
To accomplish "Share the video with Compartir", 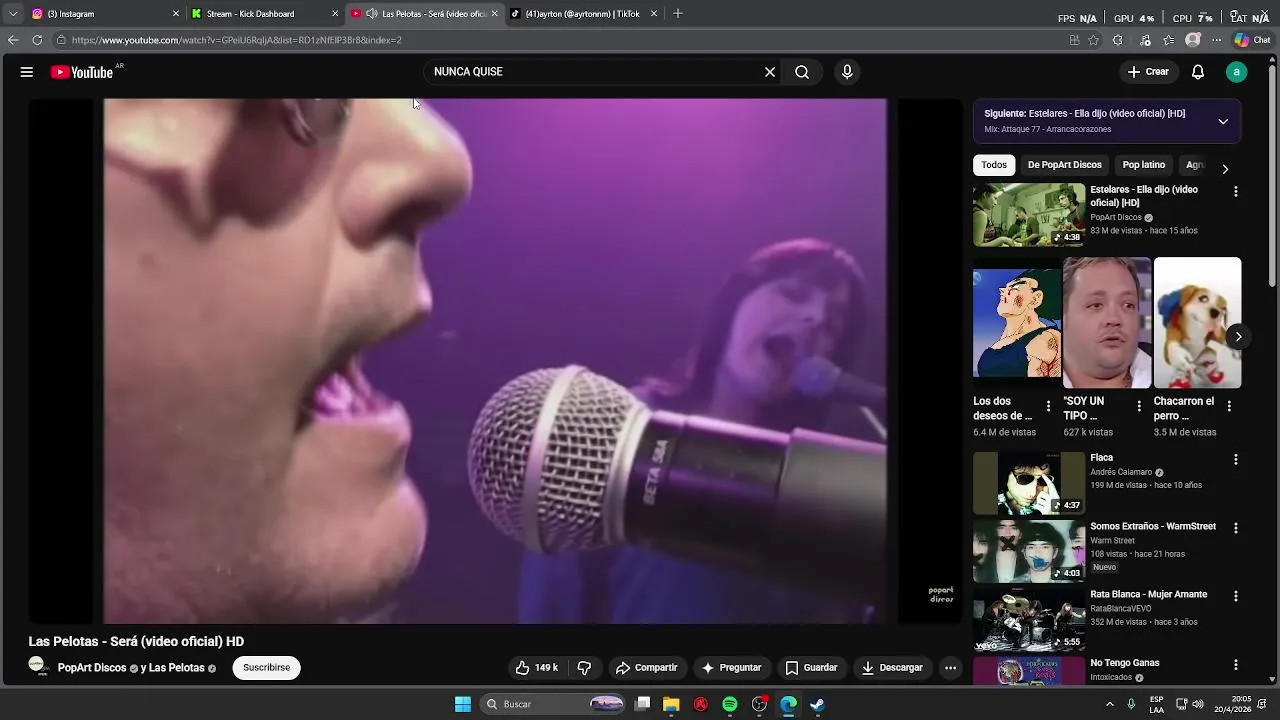I will [646, 668].
